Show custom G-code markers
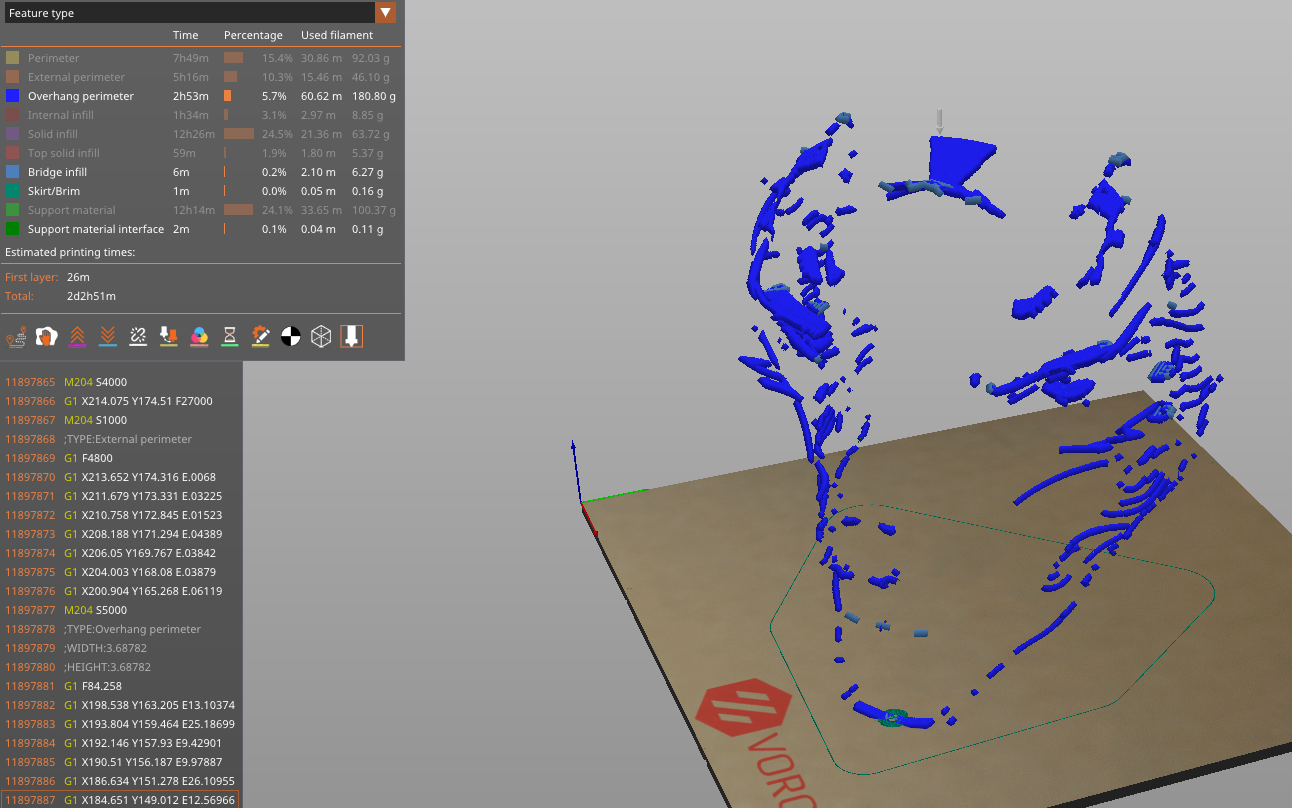The width and height of the screenshot is (1292, 808). pos(260,336)
